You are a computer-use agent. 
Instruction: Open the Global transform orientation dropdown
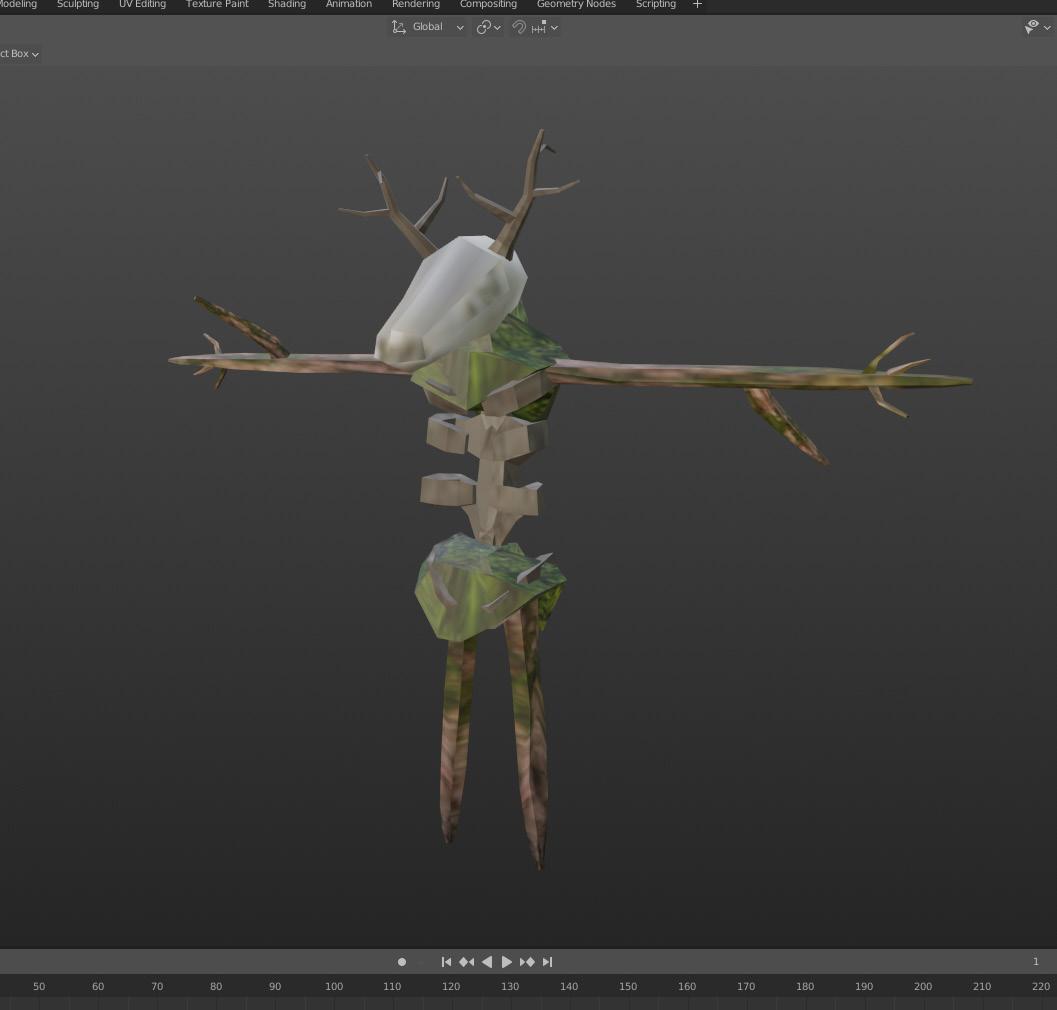428,27
